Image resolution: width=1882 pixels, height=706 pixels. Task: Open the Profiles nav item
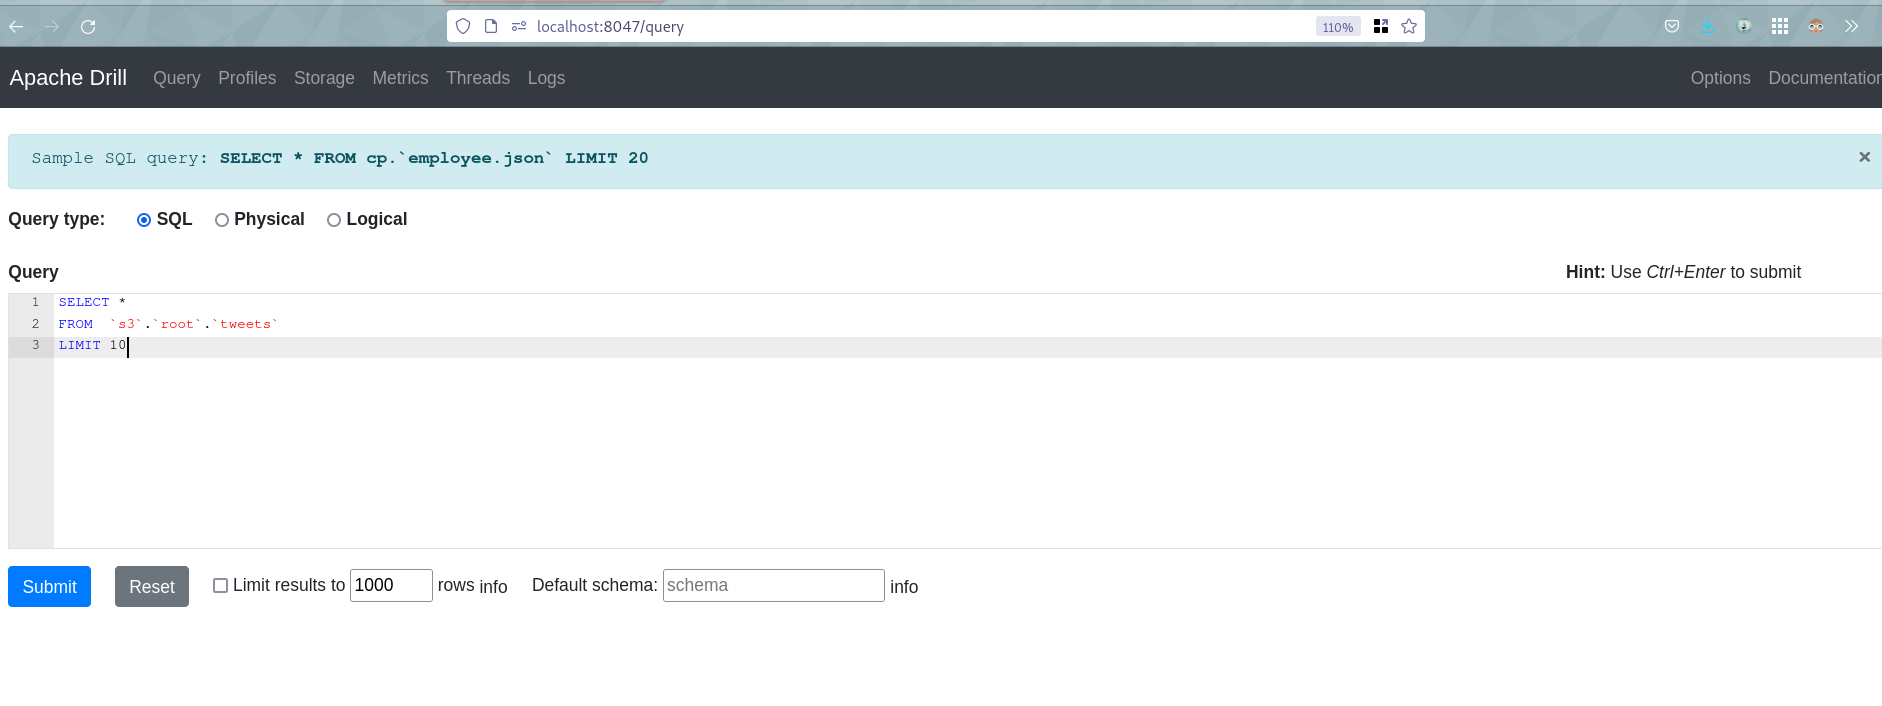[x=247, y=78]
